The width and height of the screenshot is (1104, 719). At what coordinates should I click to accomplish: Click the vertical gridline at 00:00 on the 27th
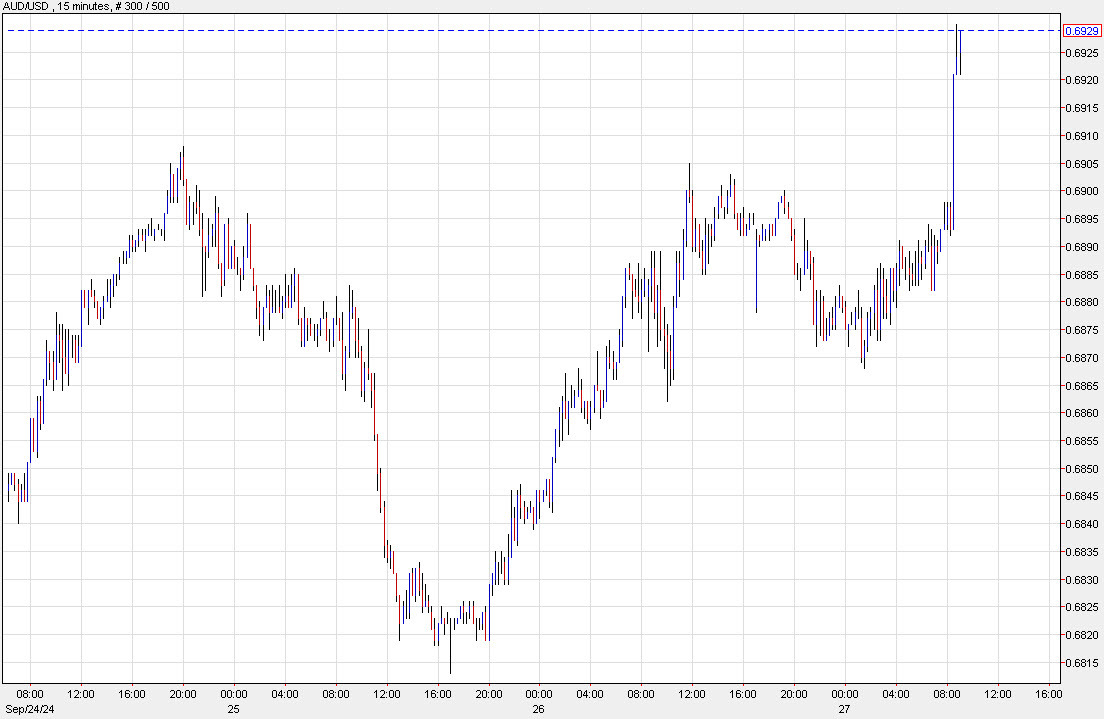pos(847,400)
